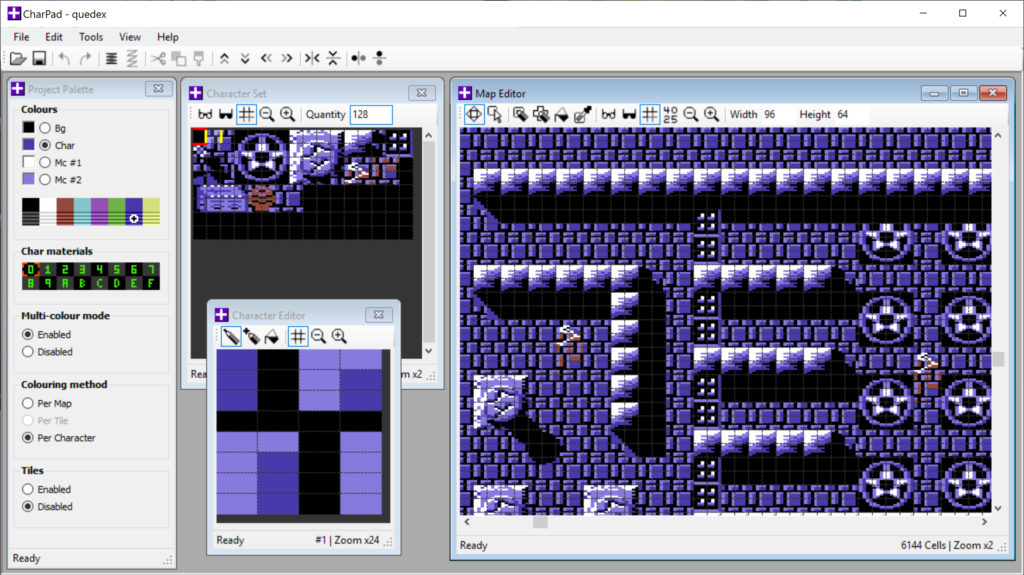1024x575 pixels.
Task: Set Multi-colour mode to Disabled
Action: (x=27, y=352)
